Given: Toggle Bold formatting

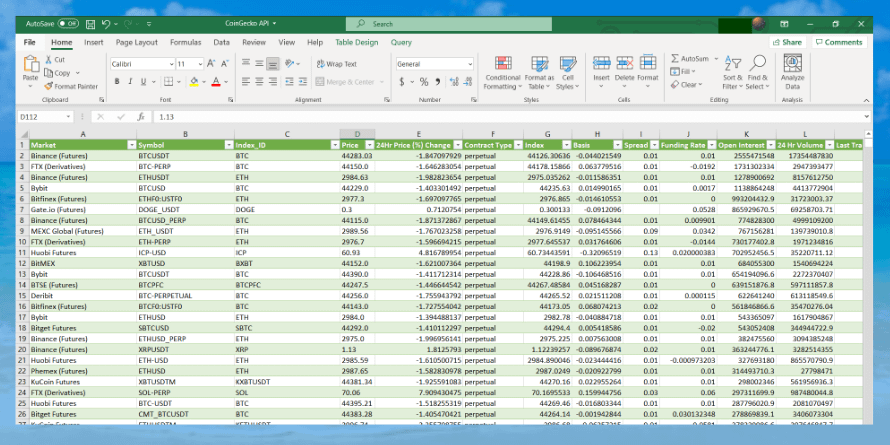Looking at the screenshot, I should point(116,81).
